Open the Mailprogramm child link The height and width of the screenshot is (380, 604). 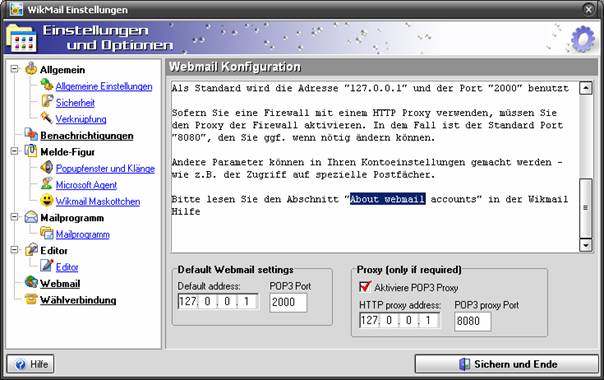tap(82, 234)
